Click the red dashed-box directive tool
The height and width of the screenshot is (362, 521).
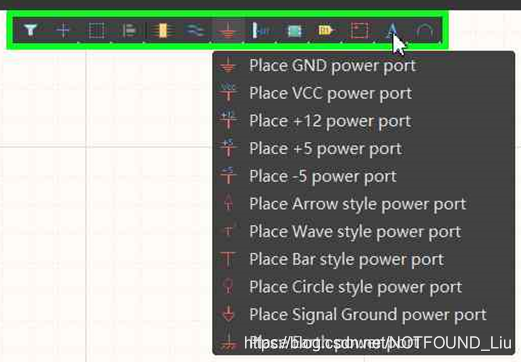[360, 30]
